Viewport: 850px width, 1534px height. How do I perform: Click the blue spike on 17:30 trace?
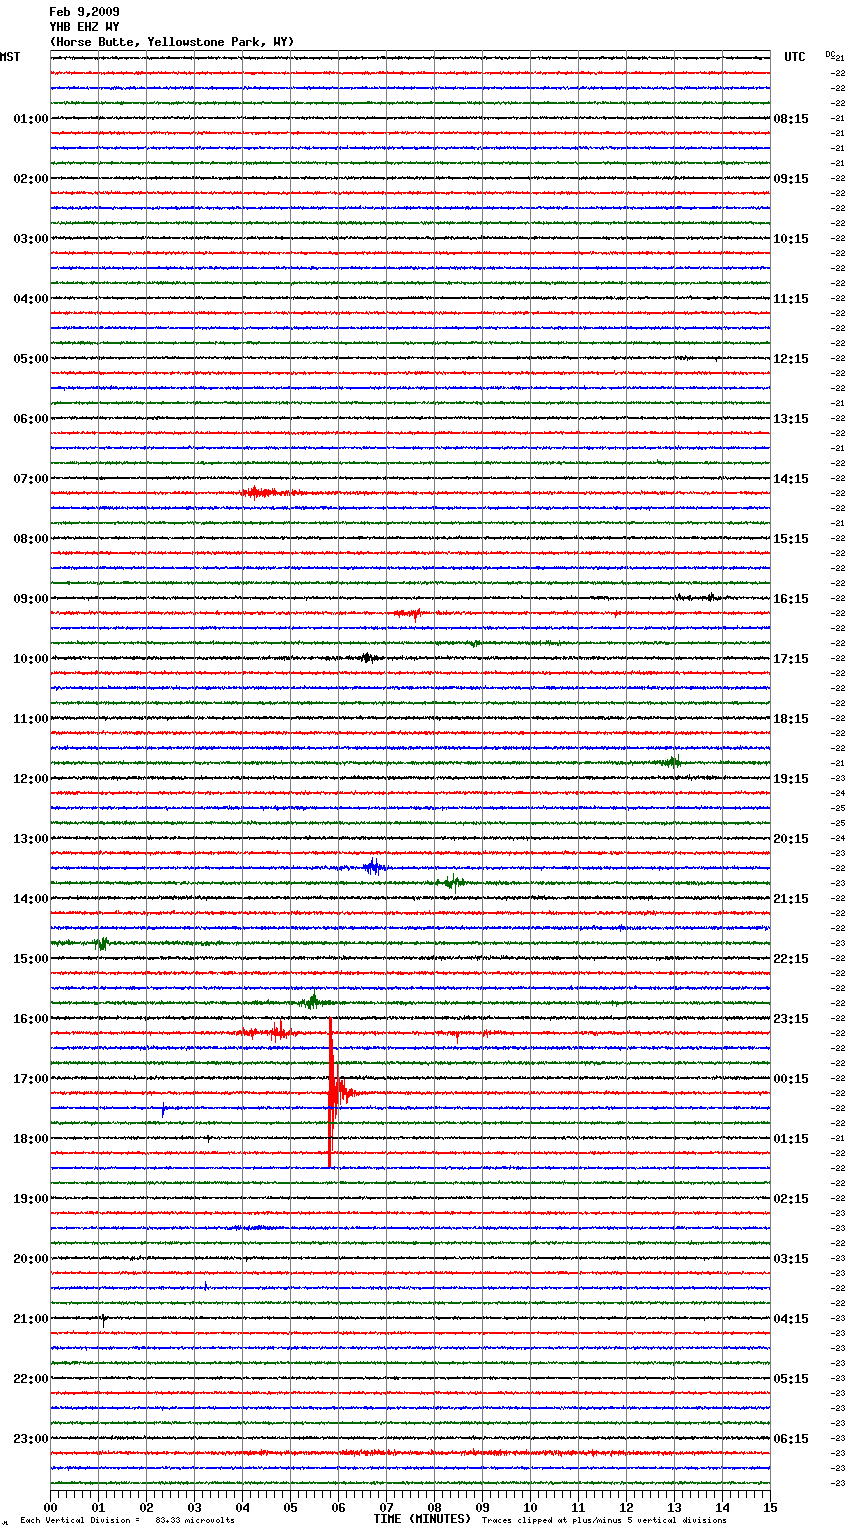[163, 1109]
